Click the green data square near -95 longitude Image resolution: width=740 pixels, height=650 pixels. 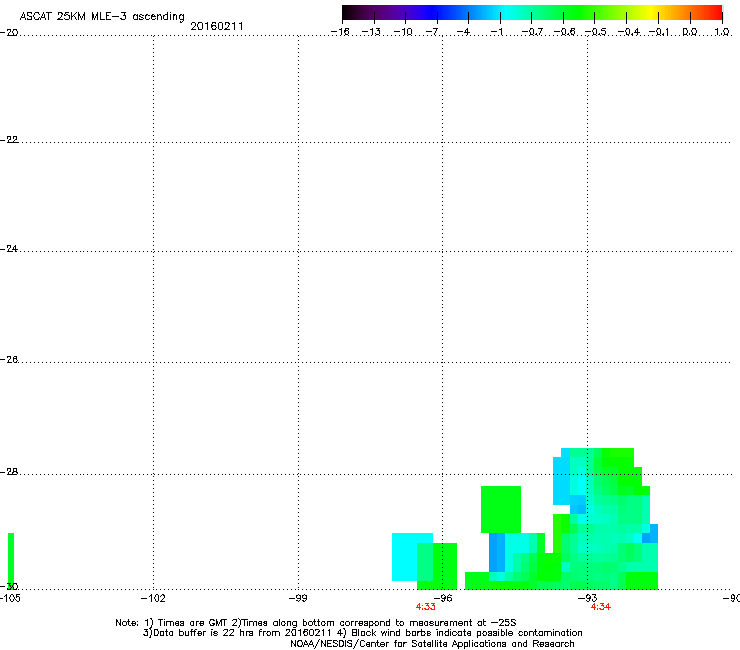[501, 509]
